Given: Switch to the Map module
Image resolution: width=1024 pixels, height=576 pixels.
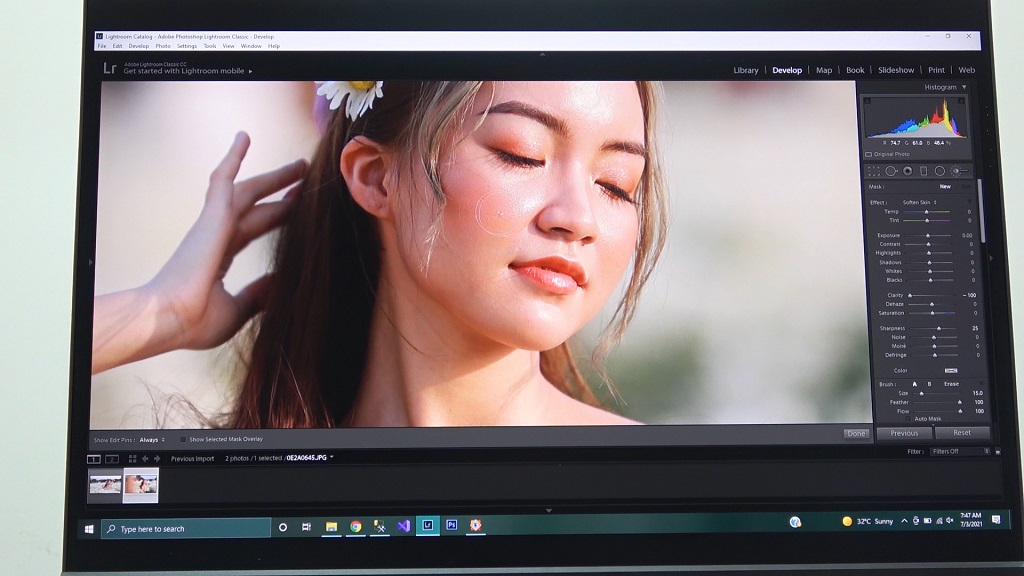Looking at the screenshot, I should [824, 70].
